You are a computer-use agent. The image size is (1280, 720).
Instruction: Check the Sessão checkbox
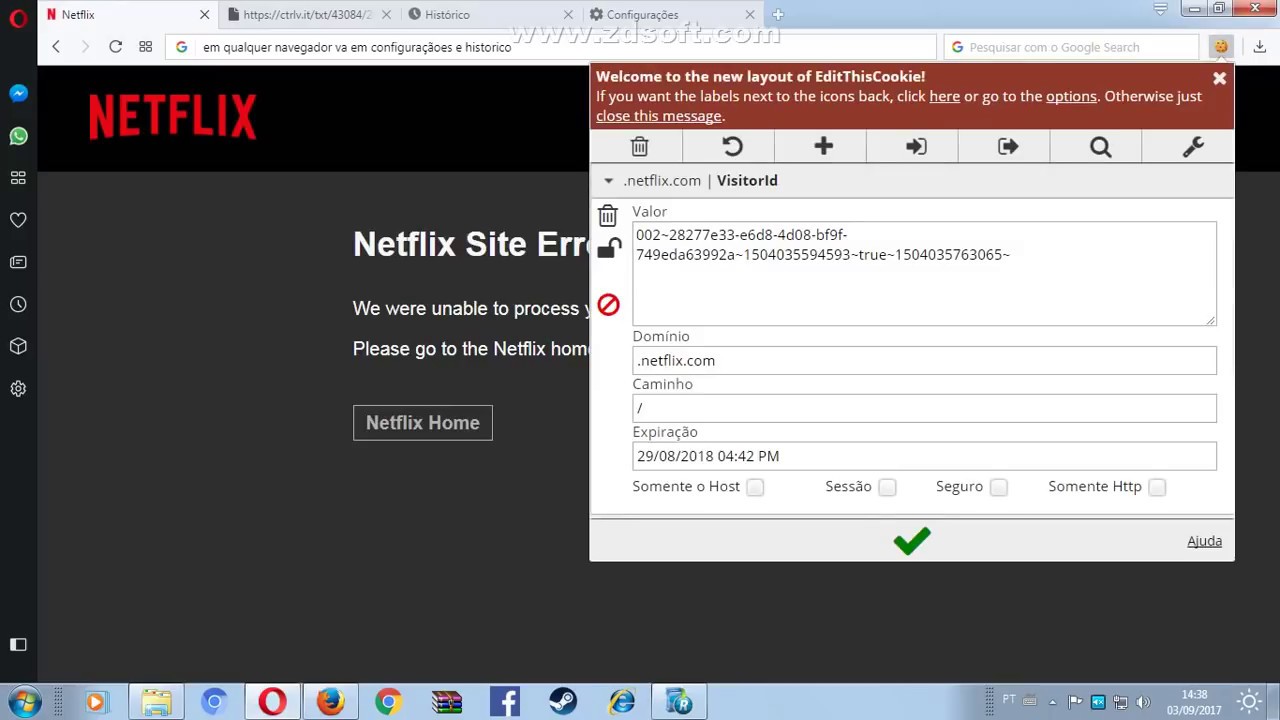(x=887, y=487)
